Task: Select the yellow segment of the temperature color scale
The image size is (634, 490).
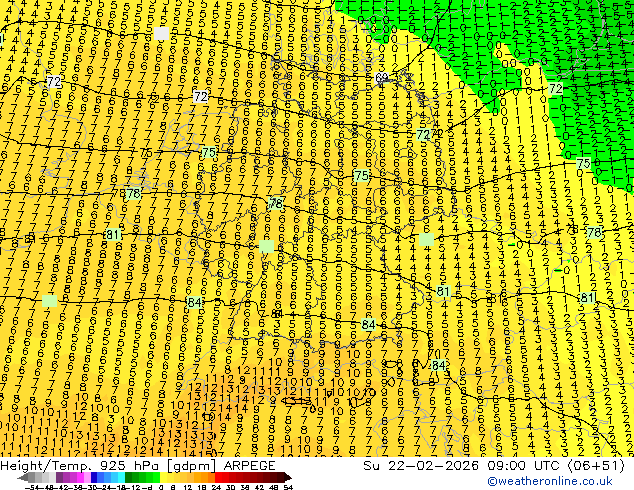Action: (163, 477)
